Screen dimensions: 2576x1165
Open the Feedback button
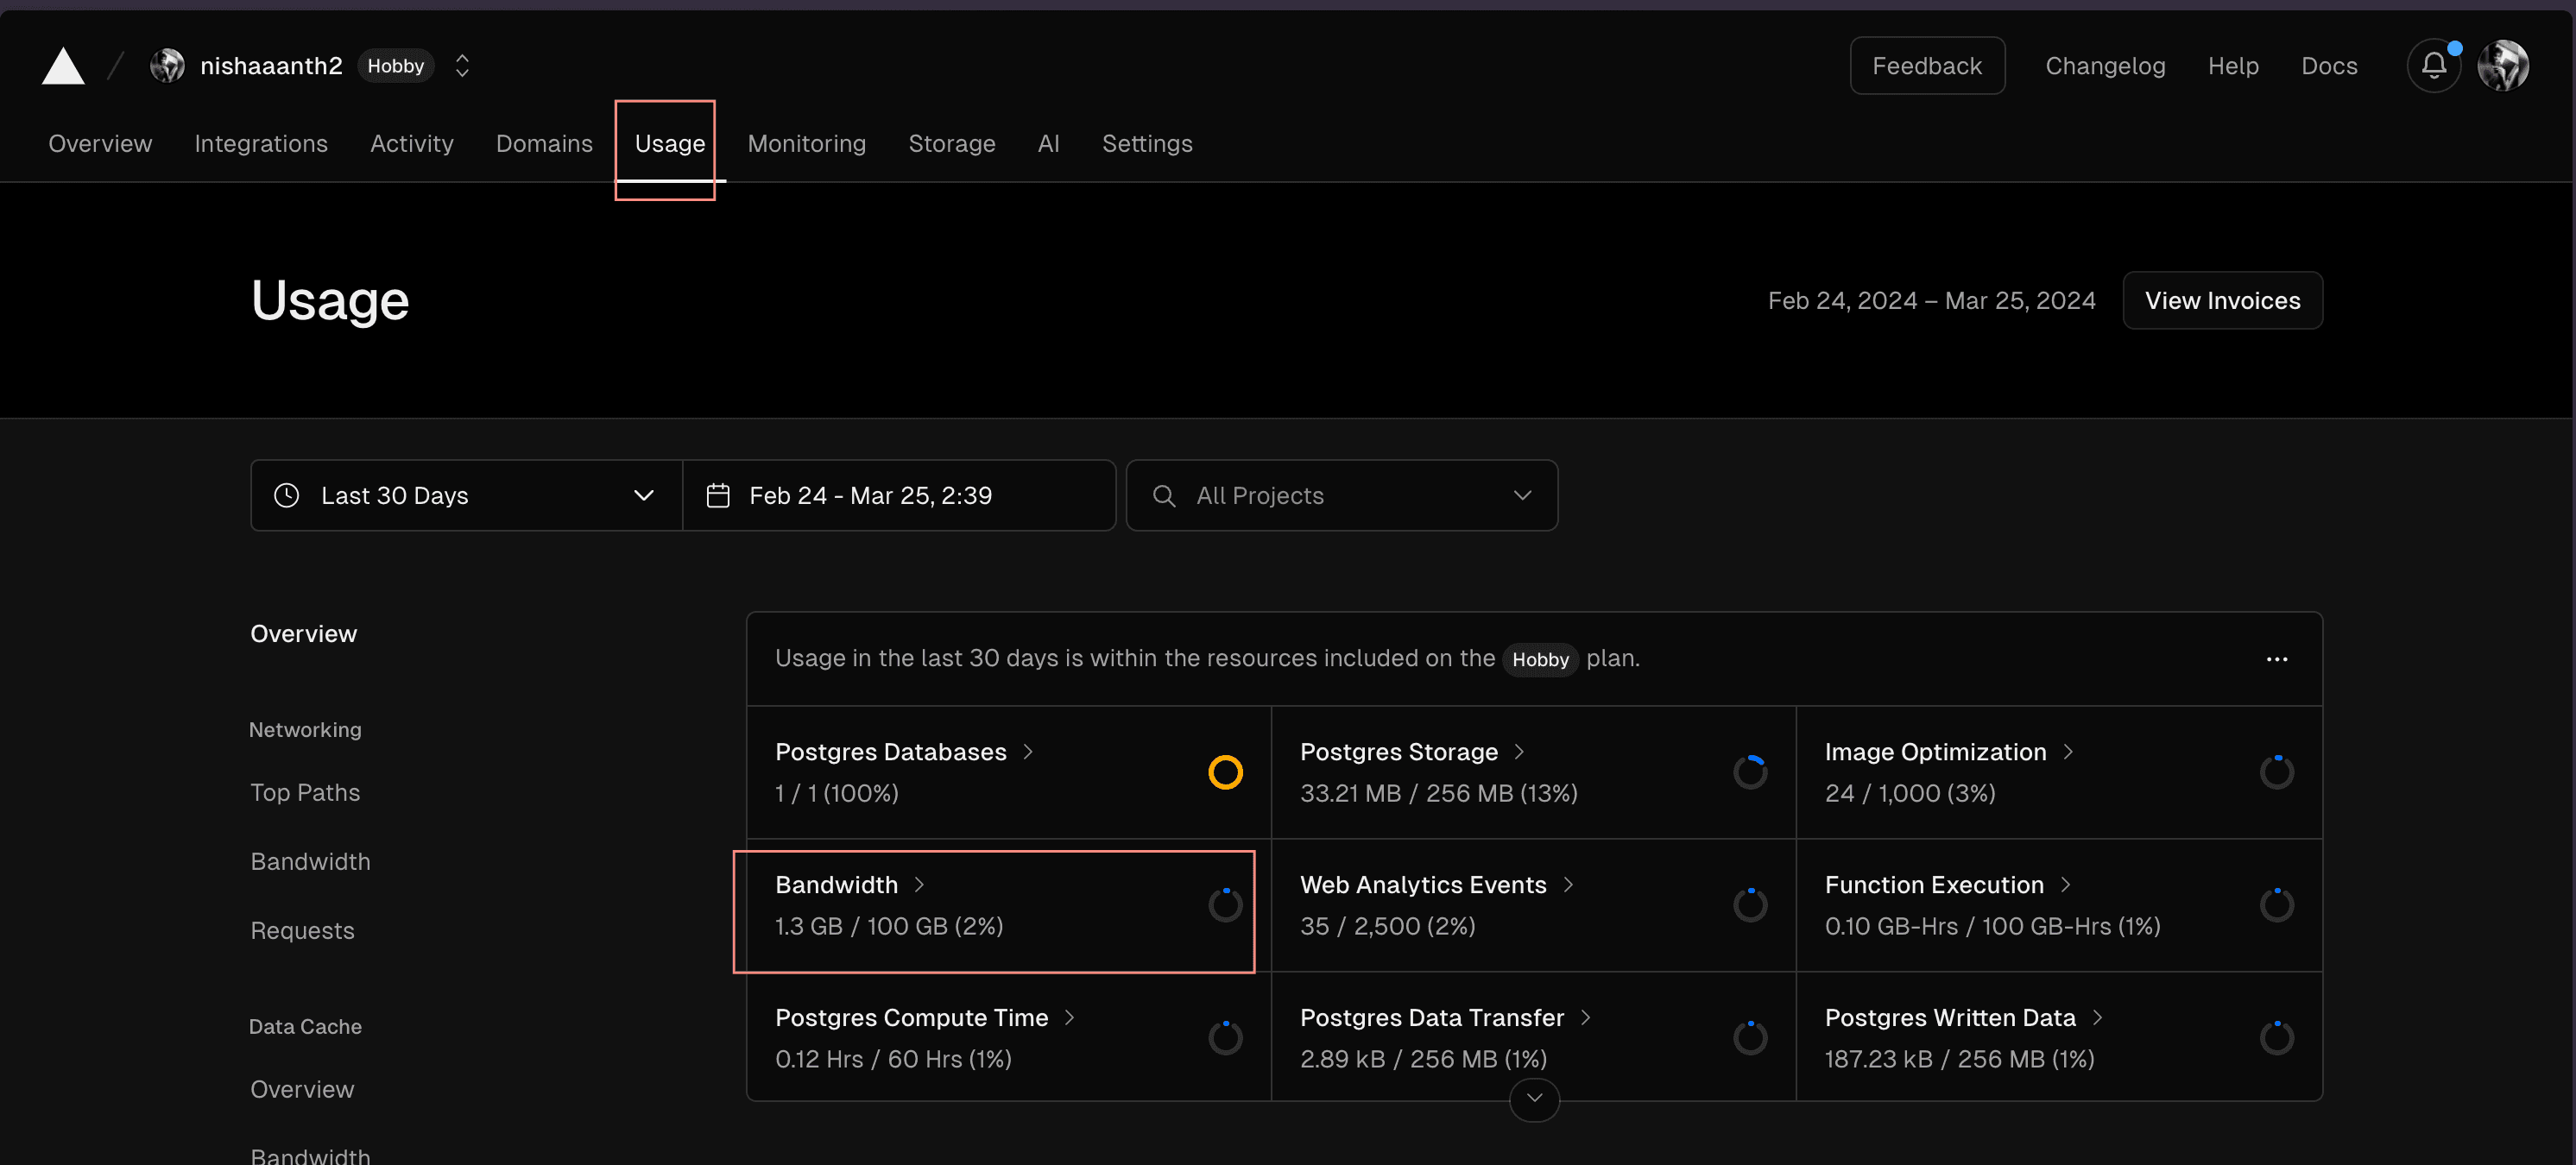pyautogui.click(x=1926, y=66)
